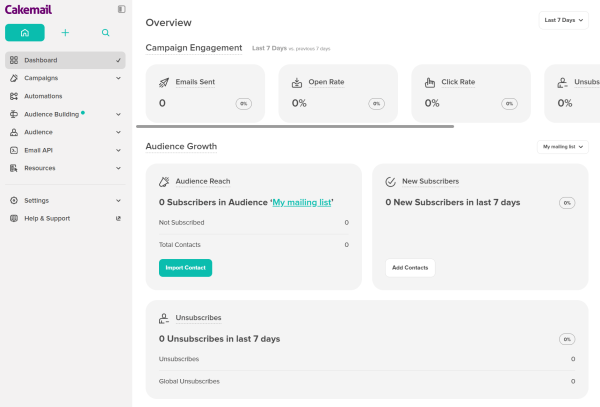Screen dimensions: 600x407
Task: Click the Audience Building icon
Action: click(x=14, y=114)
